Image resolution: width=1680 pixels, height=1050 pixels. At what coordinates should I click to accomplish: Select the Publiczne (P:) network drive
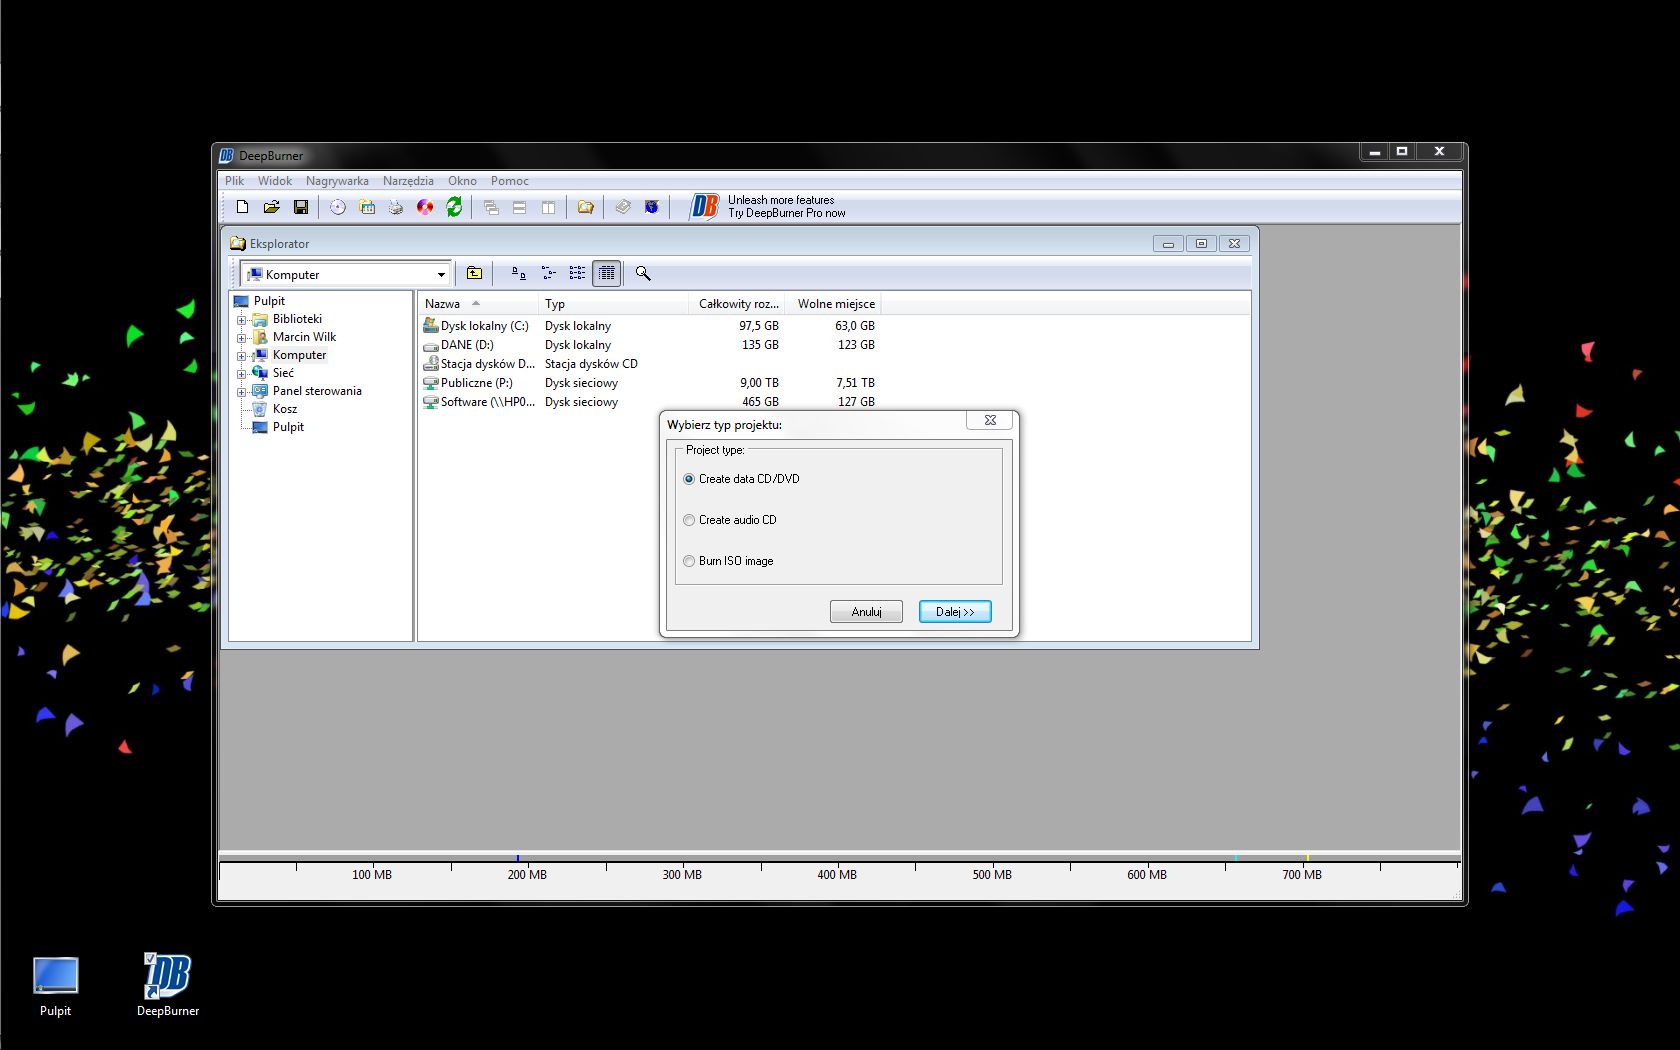coord(648,383)
